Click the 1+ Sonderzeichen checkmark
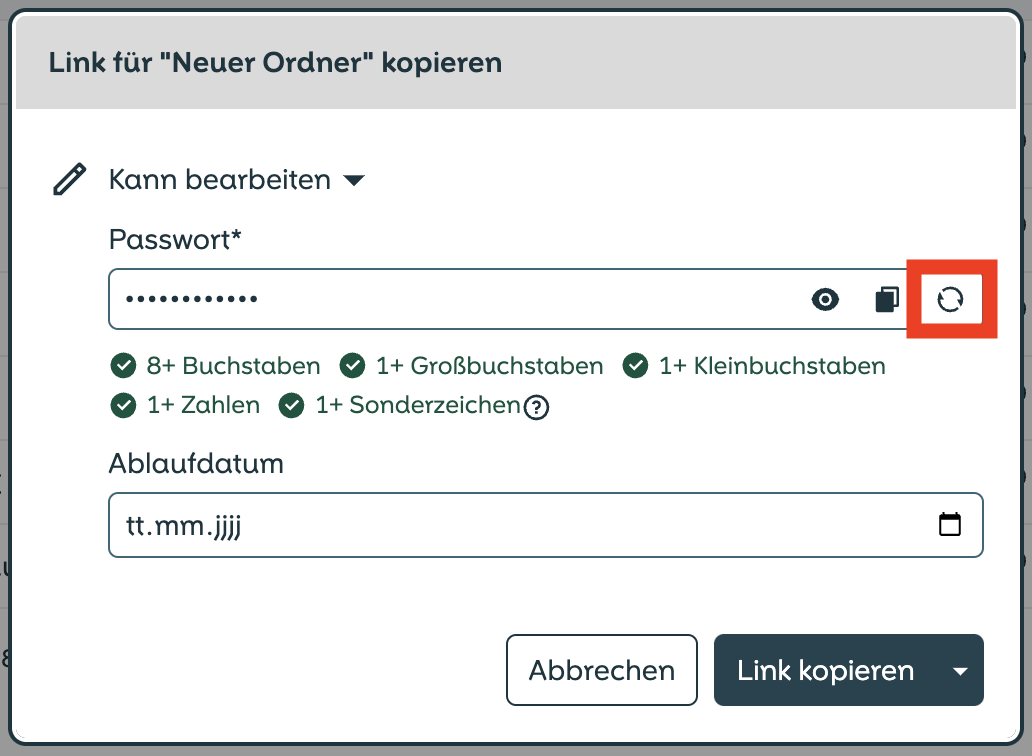Image resolution: width=1032 pixels, height=756 pixels. [x=292, y=405]
